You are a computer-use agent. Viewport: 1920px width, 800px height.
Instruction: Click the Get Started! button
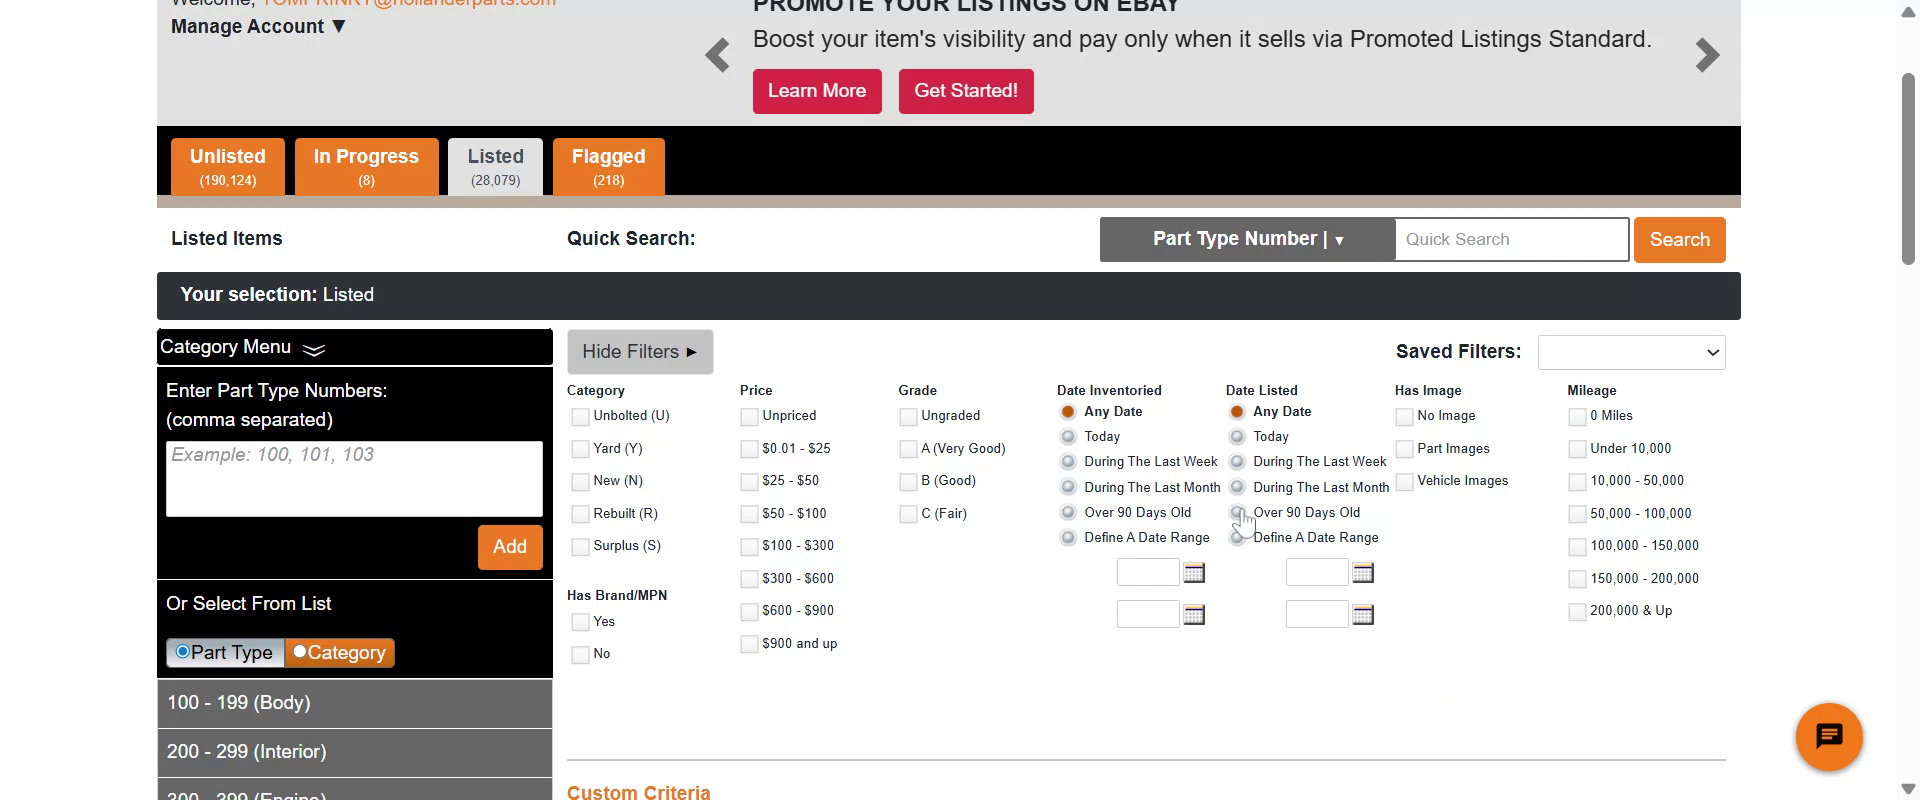[965, 91]
